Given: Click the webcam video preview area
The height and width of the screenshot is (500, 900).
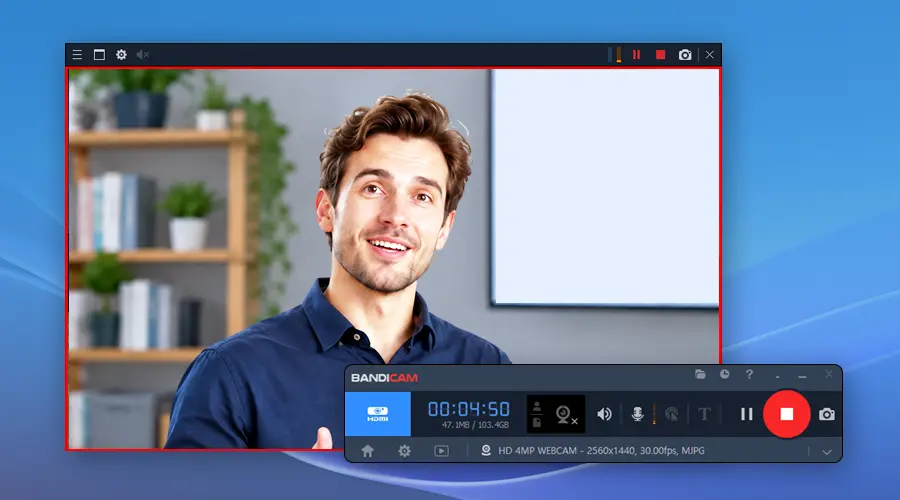Looking at the screenshot, I should [394, 258].
